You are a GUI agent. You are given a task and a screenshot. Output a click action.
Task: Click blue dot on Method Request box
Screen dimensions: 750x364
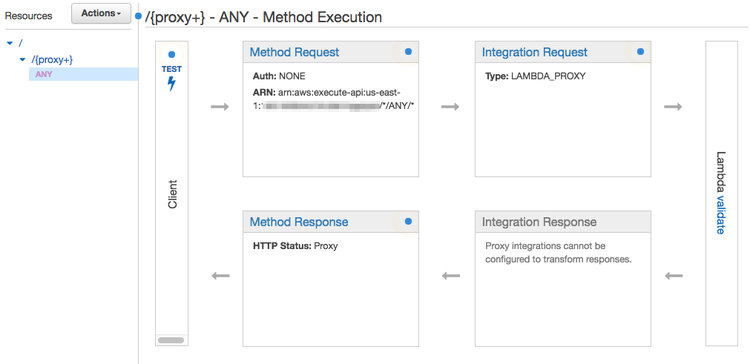point(408,52)
